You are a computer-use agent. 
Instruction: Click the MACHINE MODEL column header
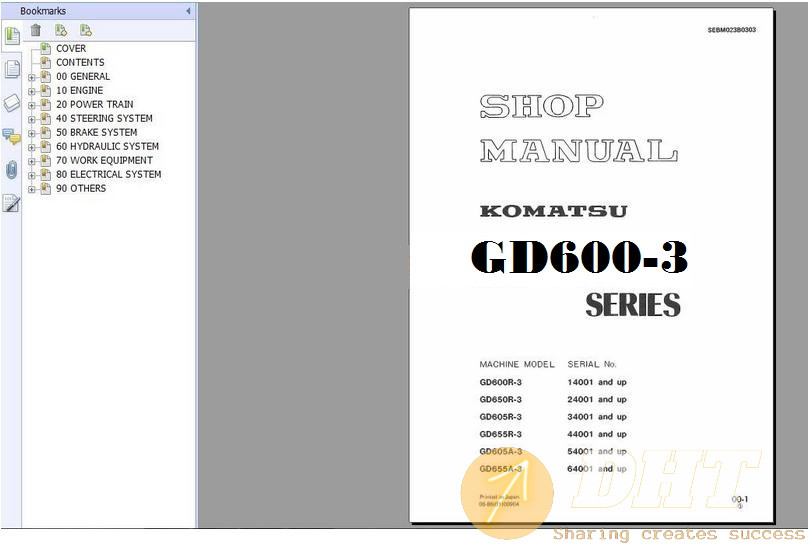tap(517, 364)
